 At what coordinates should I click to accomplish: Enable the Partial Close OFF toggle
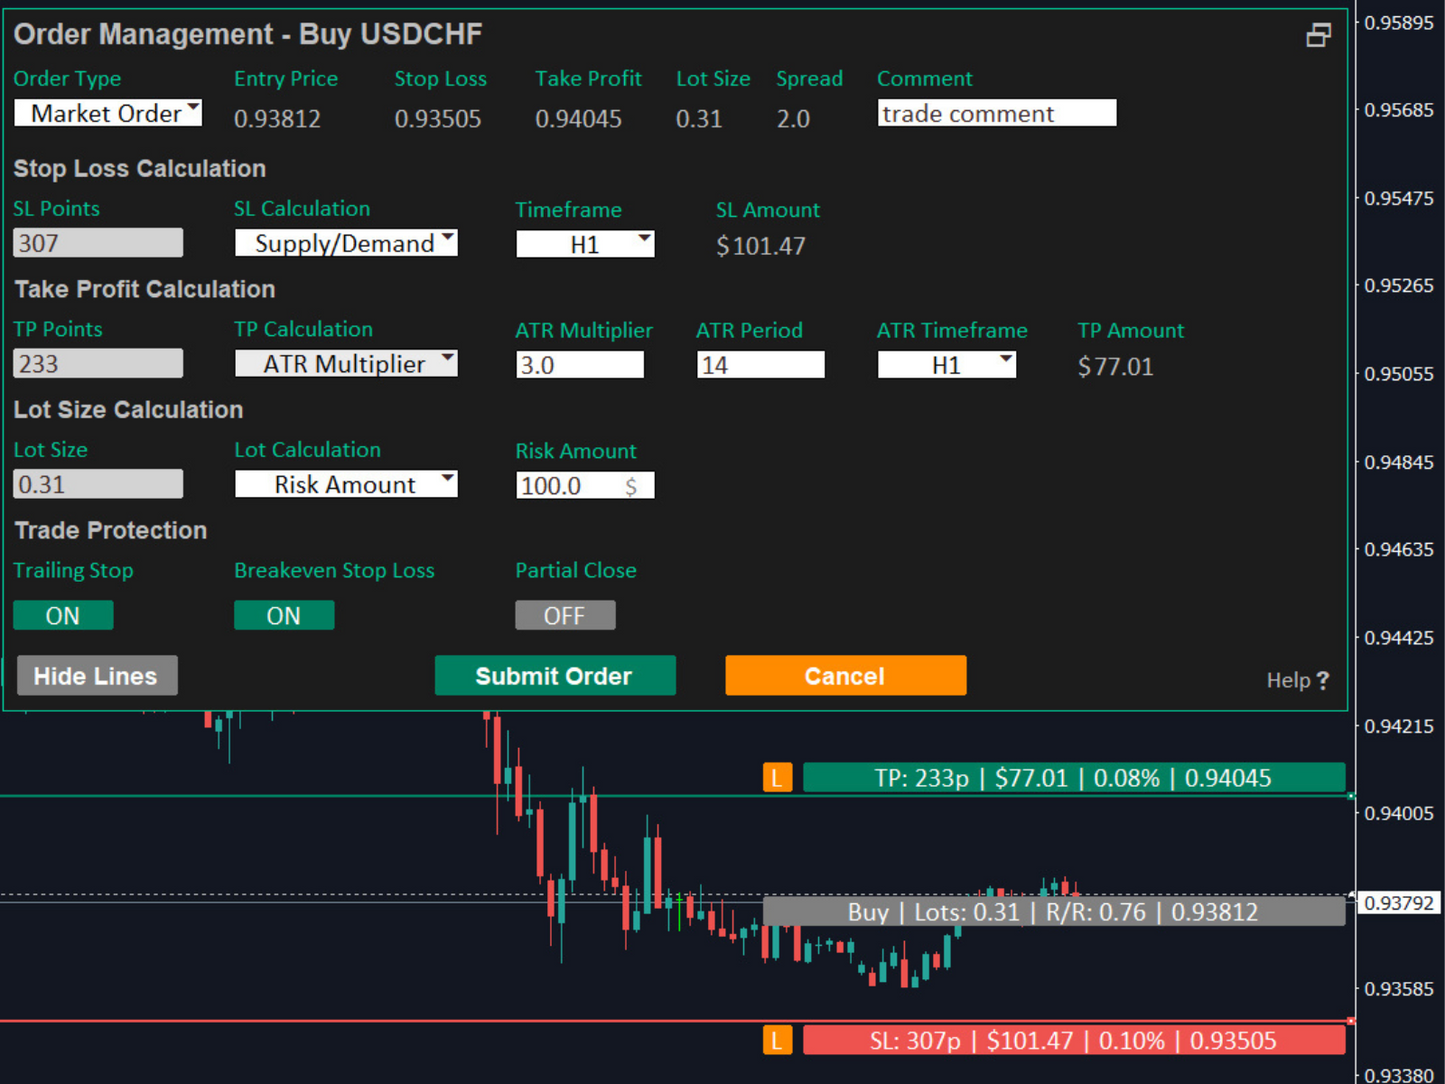(565, 615)
